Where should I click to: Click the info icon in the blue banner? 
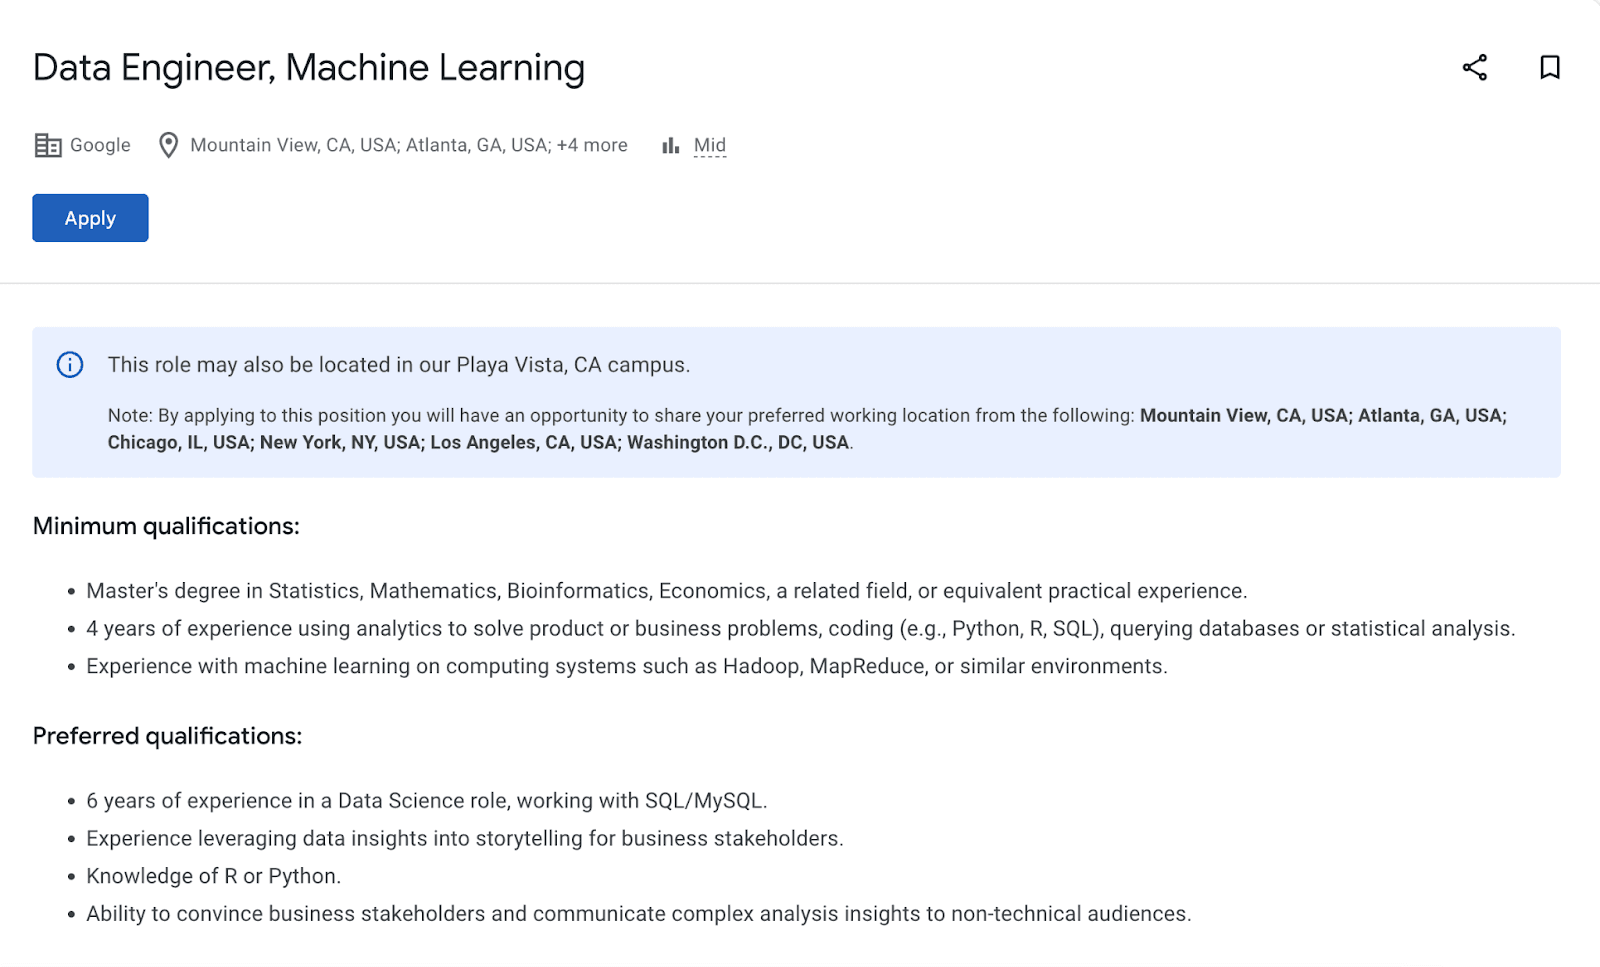pyautogui.click(x=69, y=364)
